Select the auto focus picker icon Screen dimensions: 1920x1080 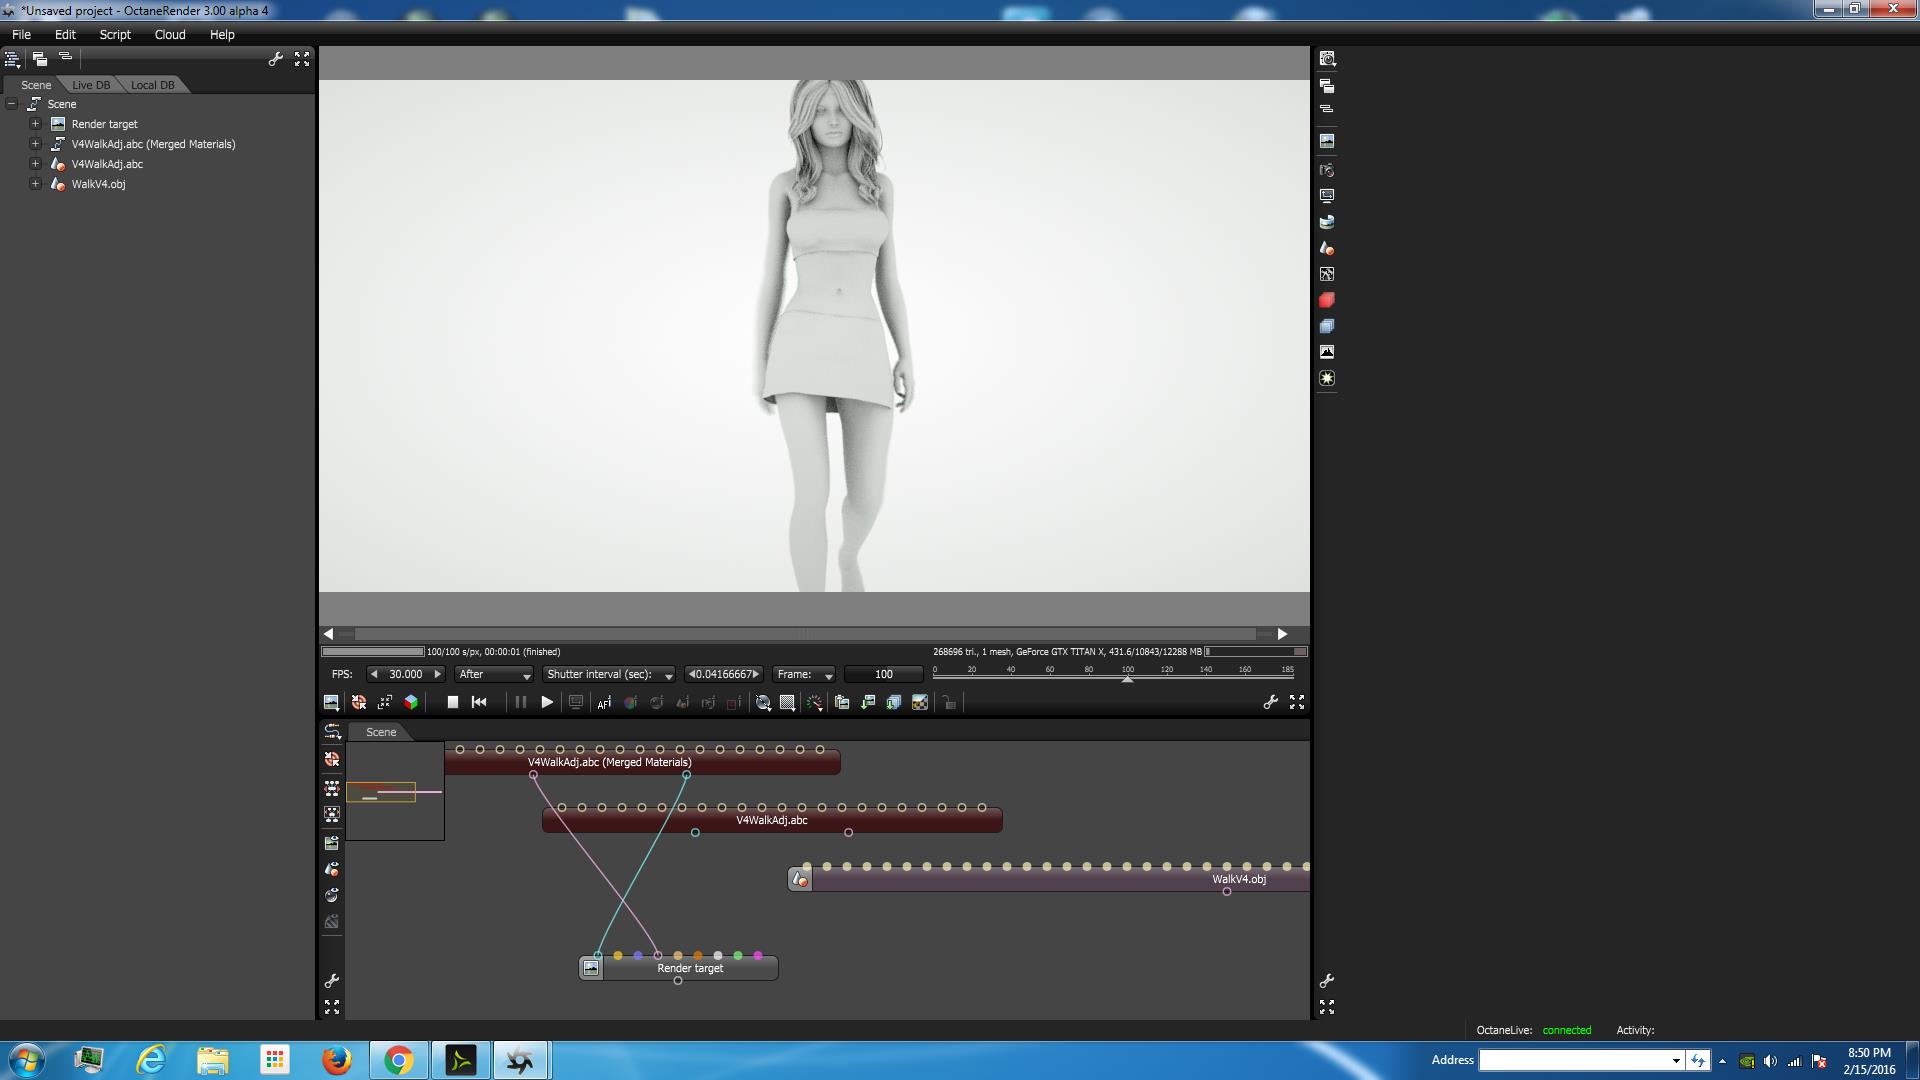click(604, 703)
